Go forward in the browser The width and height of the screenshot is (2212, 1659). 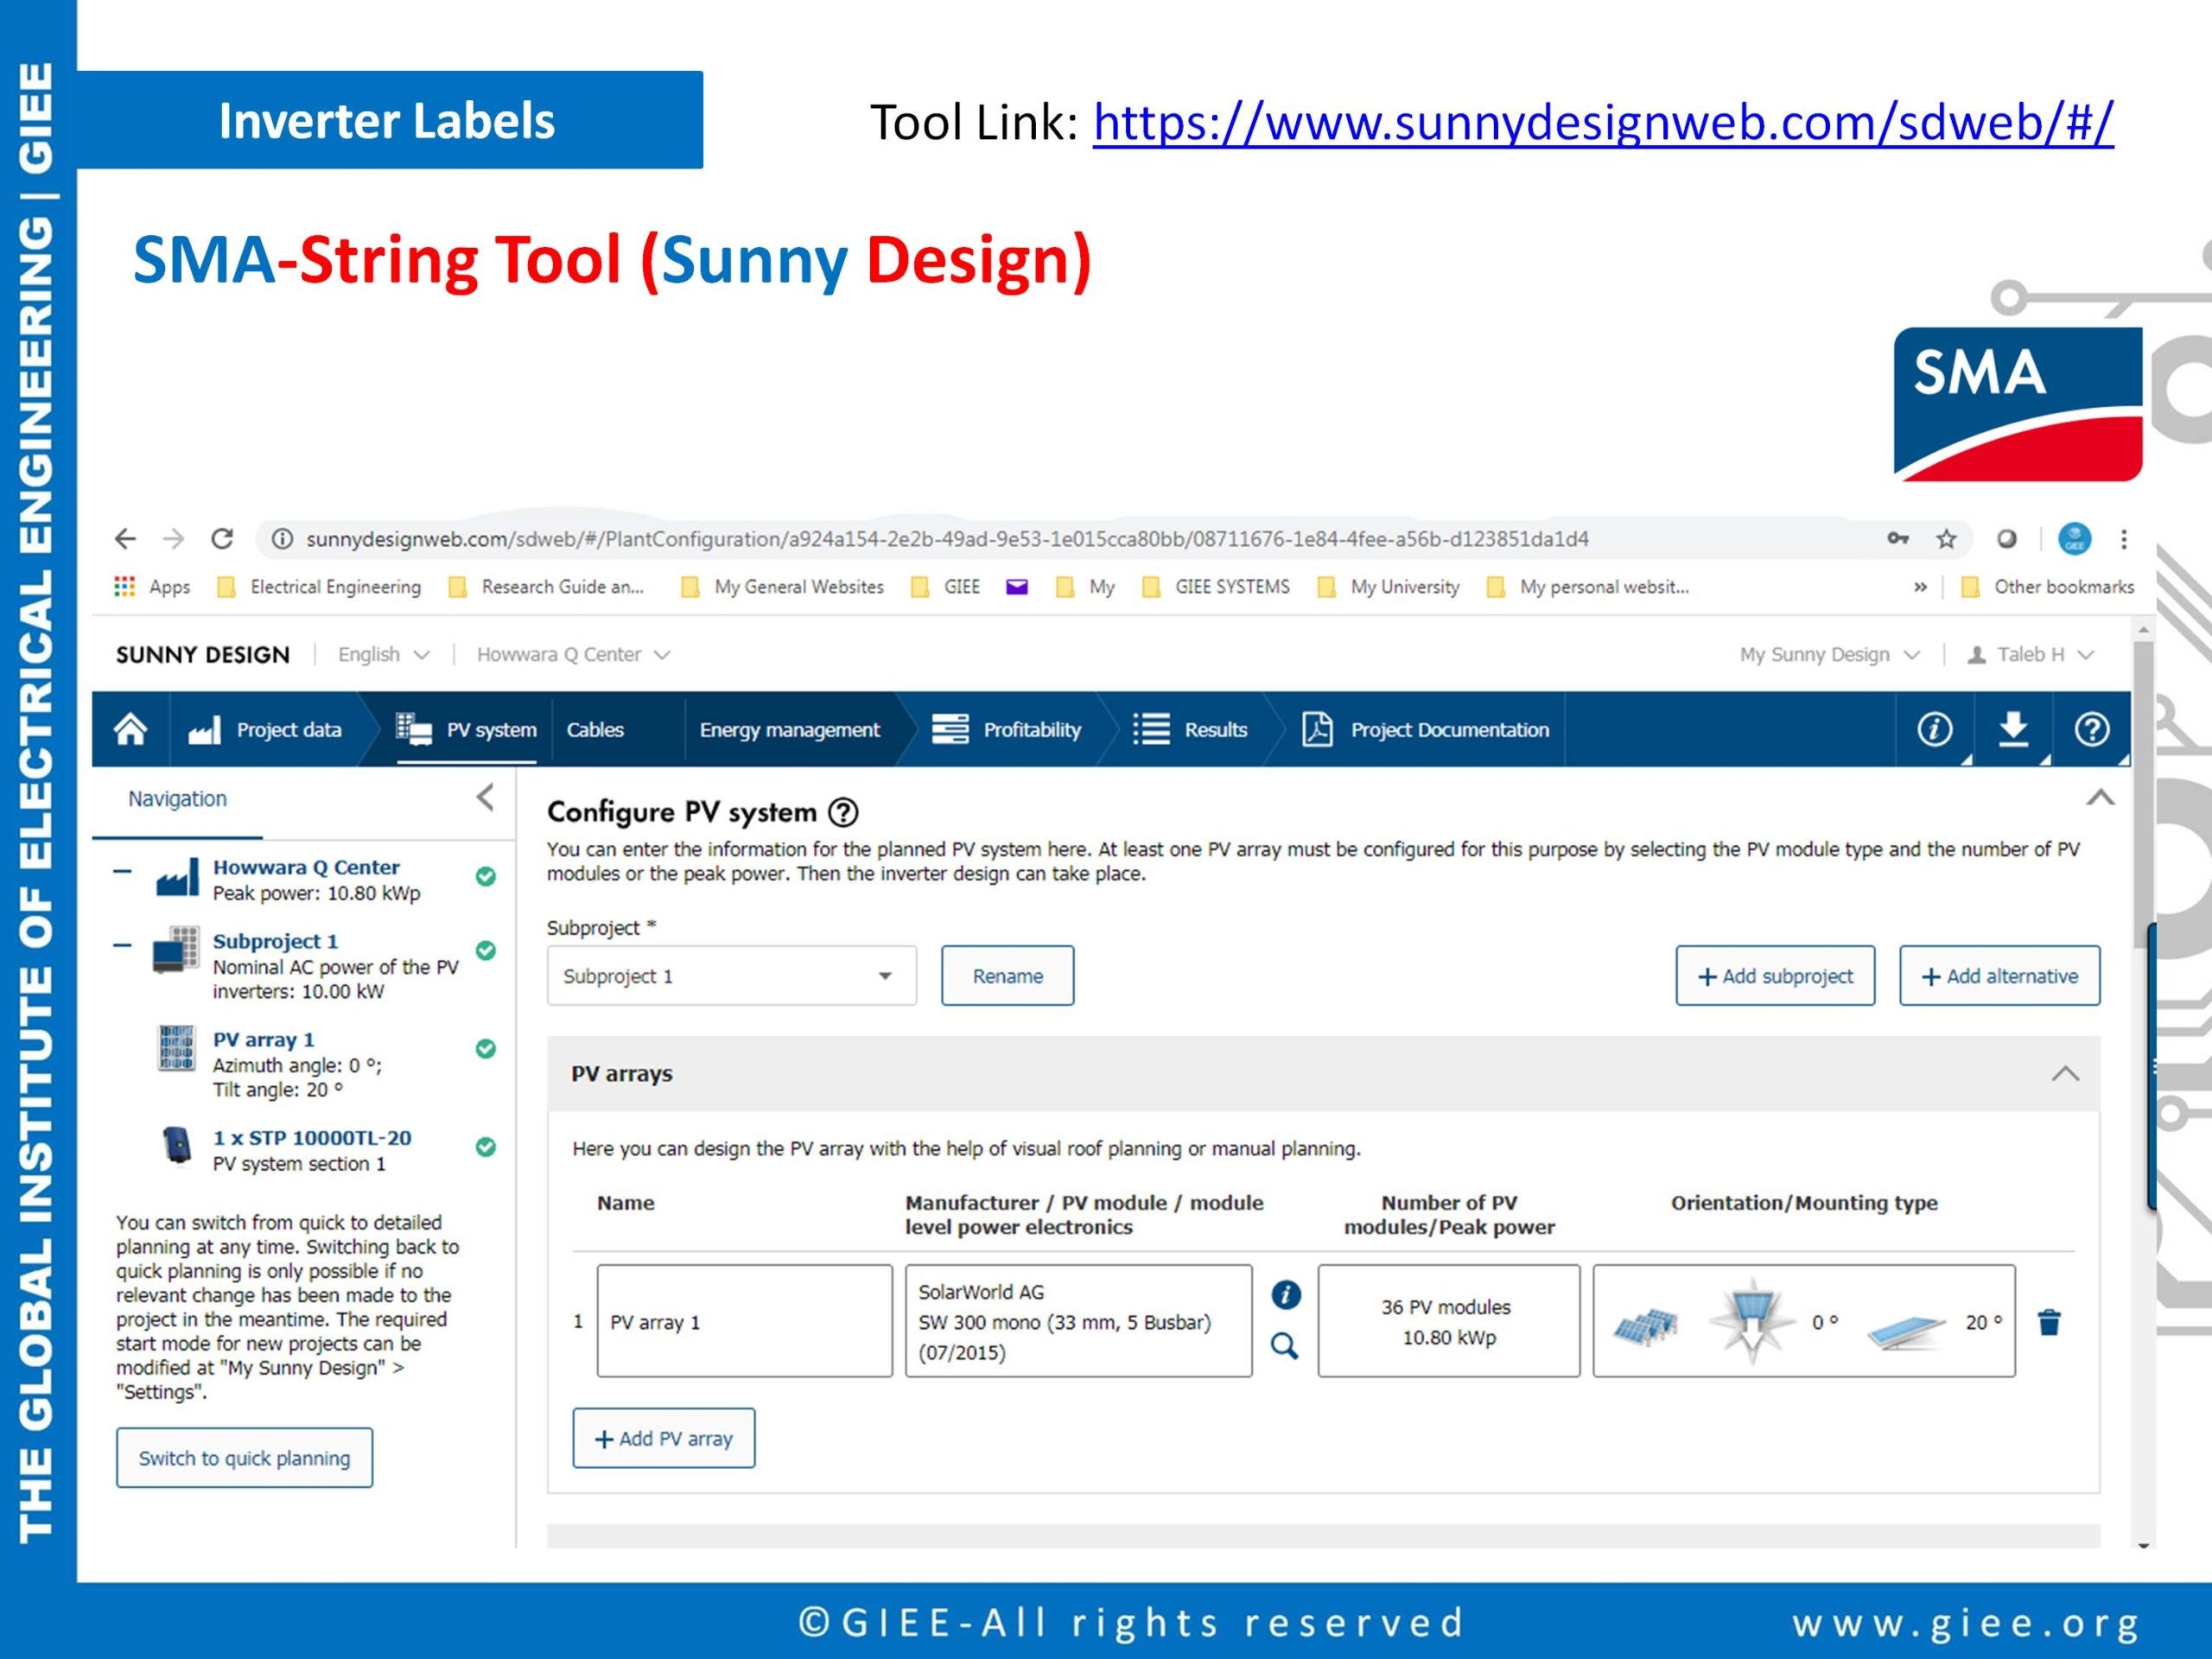click(x=174, y=539)
